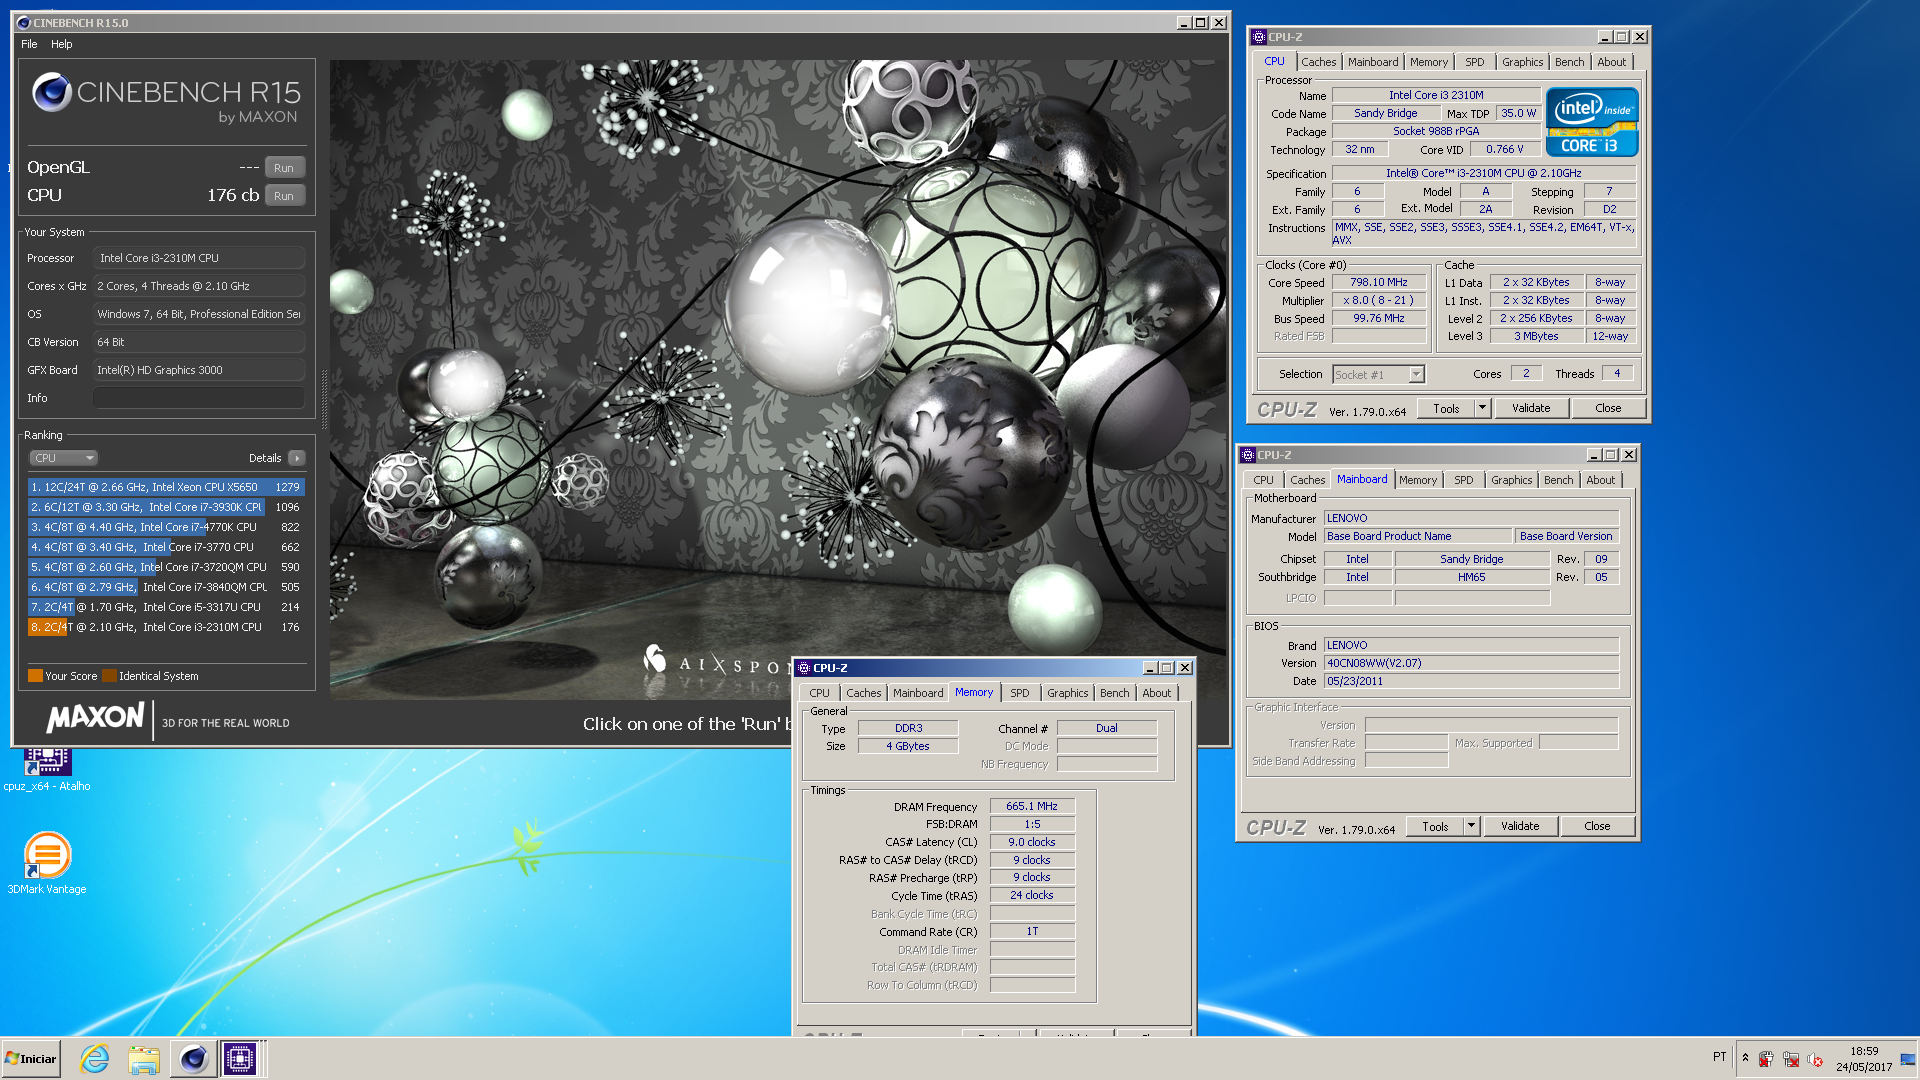Select Bench tab in Memory CPU-Z window
The width and height of the screenshot is (1920, 1080).
coord(1114,693)
